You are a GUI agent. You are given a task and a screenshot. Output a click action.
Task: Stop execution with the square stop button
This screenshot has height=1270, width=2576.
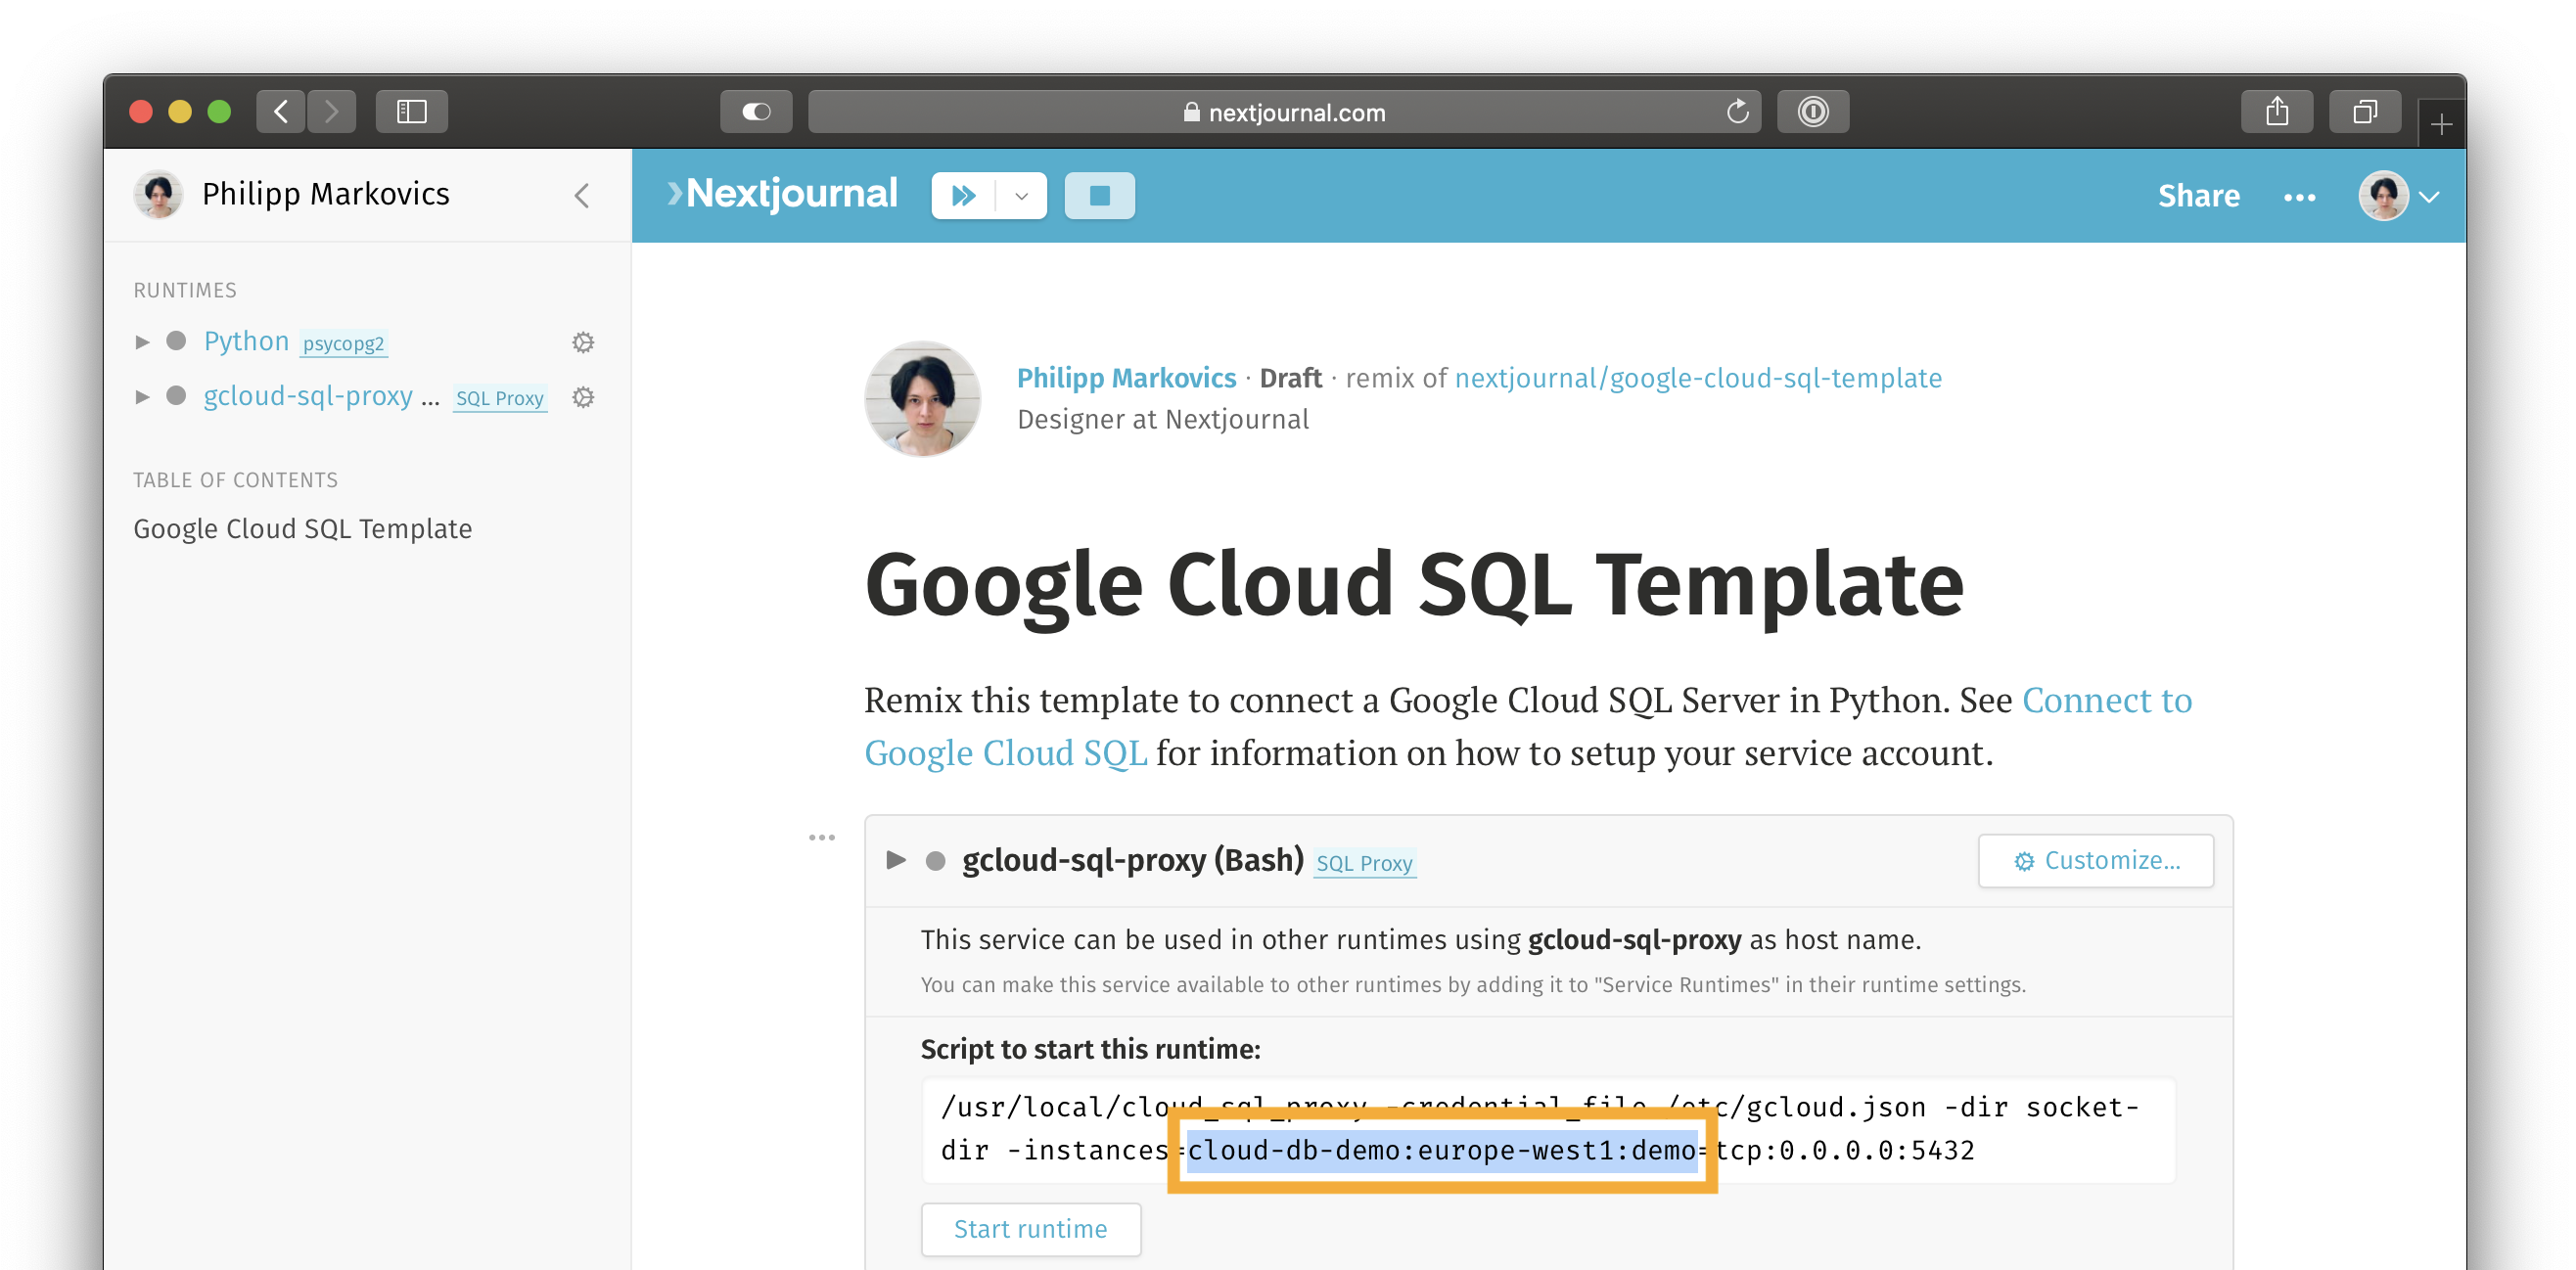tap(1099, 195)
